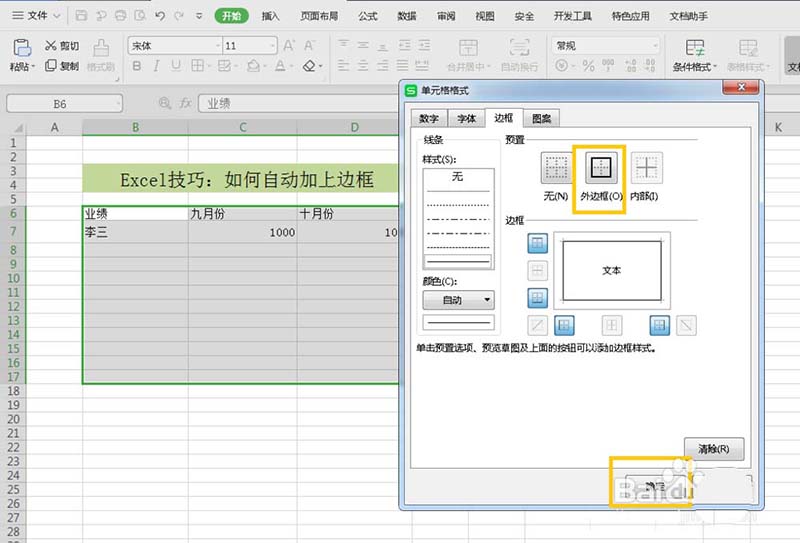Select the Inside (内部) border preset
This screenshot has width=800, height=543.
point(646,168)
